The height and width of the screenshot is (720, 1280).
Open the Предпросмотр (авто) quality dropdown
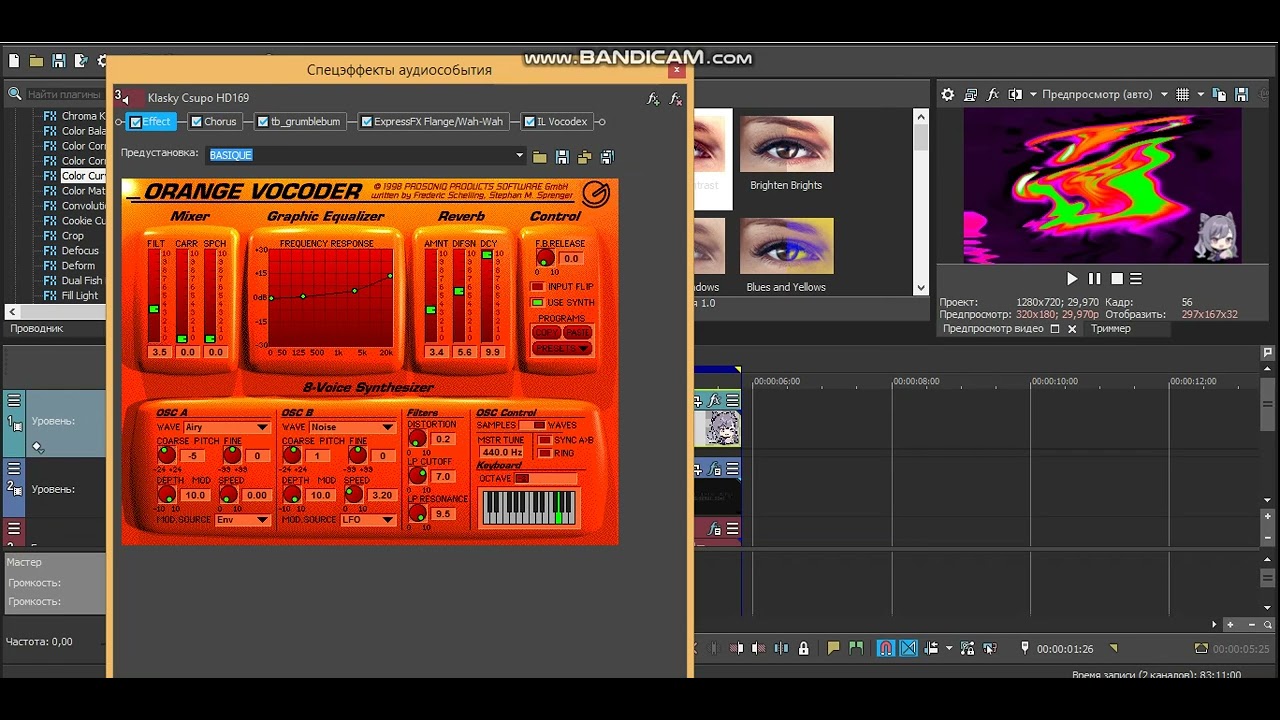point(1164,95)
